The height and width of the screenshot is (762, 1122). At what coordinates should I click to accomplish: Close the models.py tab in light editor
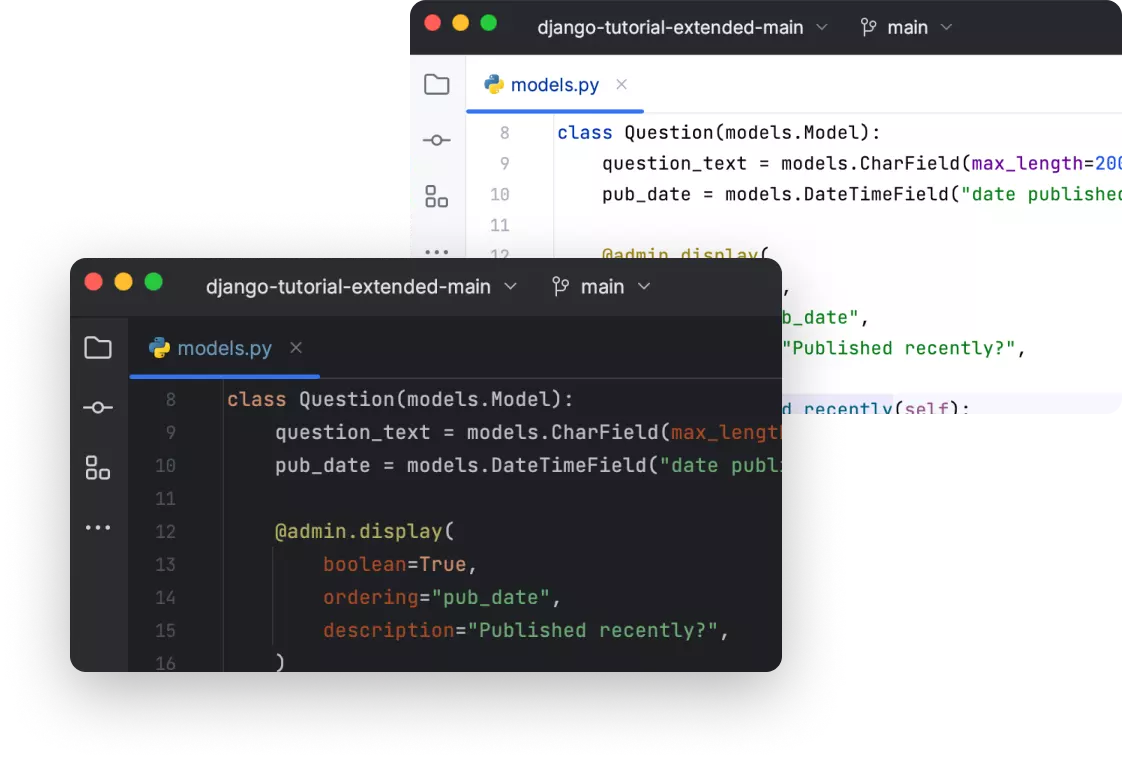(x=621, y=85)
